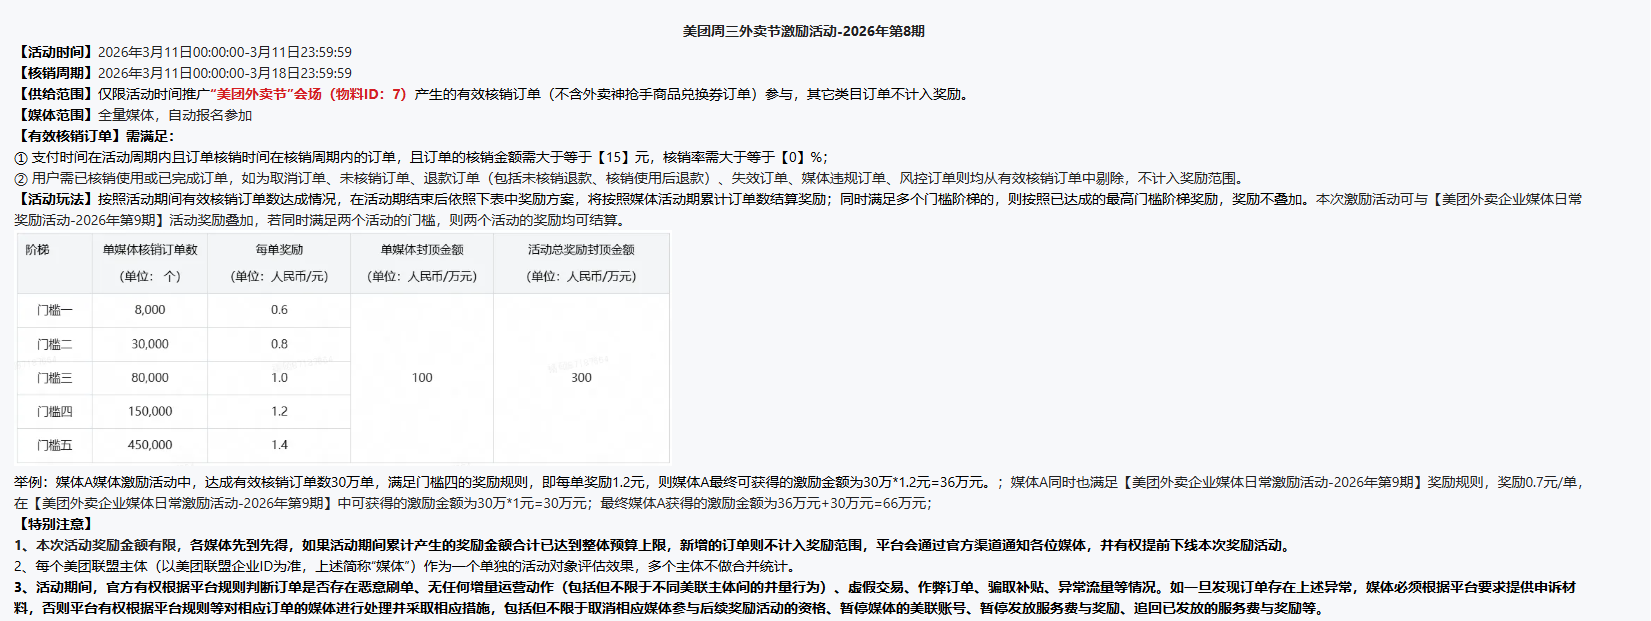Click the 300 total reward cap cell
This screenshot has height=621, width=1651.
click(581, 378)
